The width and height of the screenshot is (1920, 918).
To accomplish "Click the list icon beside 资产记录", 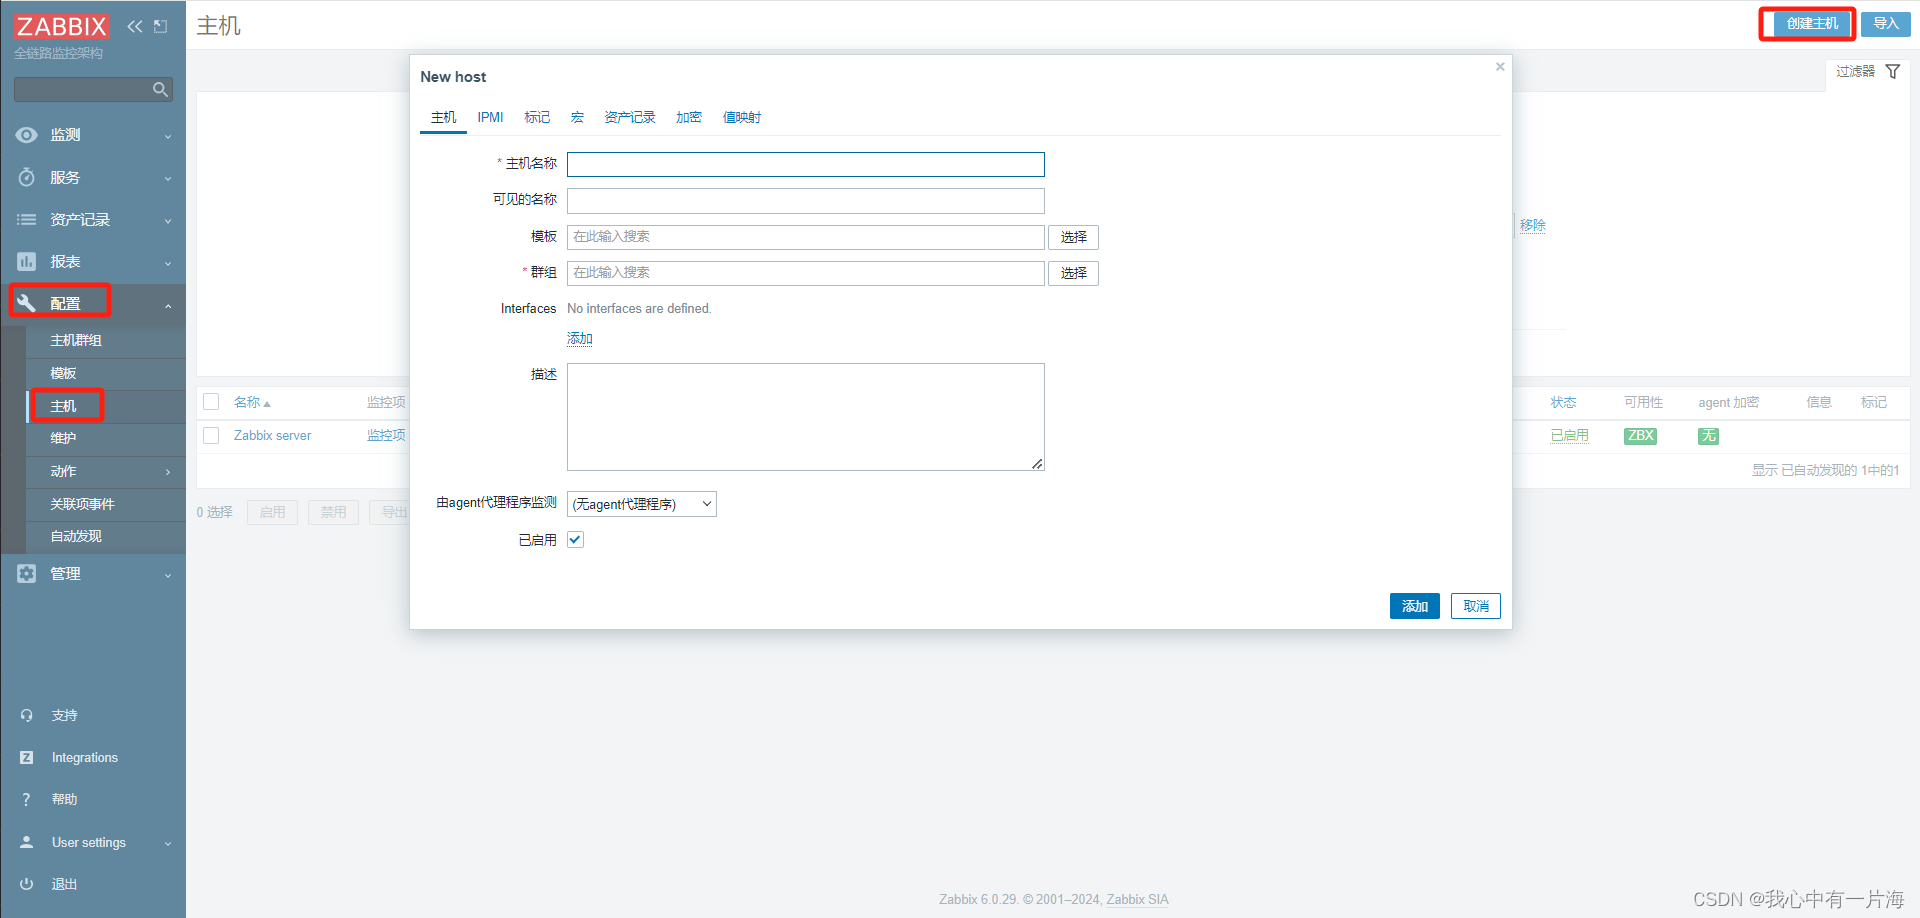I will [27, 219].
